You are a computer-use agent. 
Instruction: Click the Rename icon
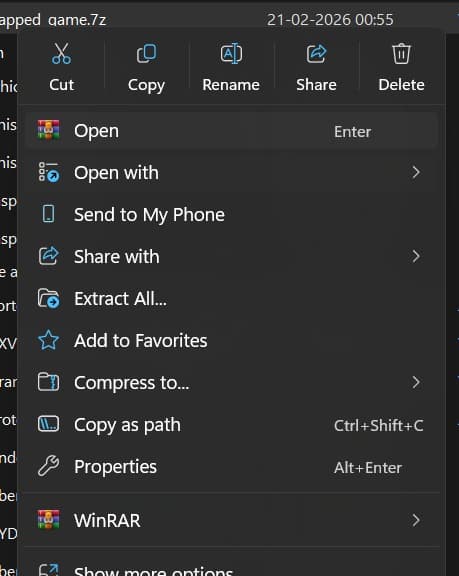tap(231, 54)
